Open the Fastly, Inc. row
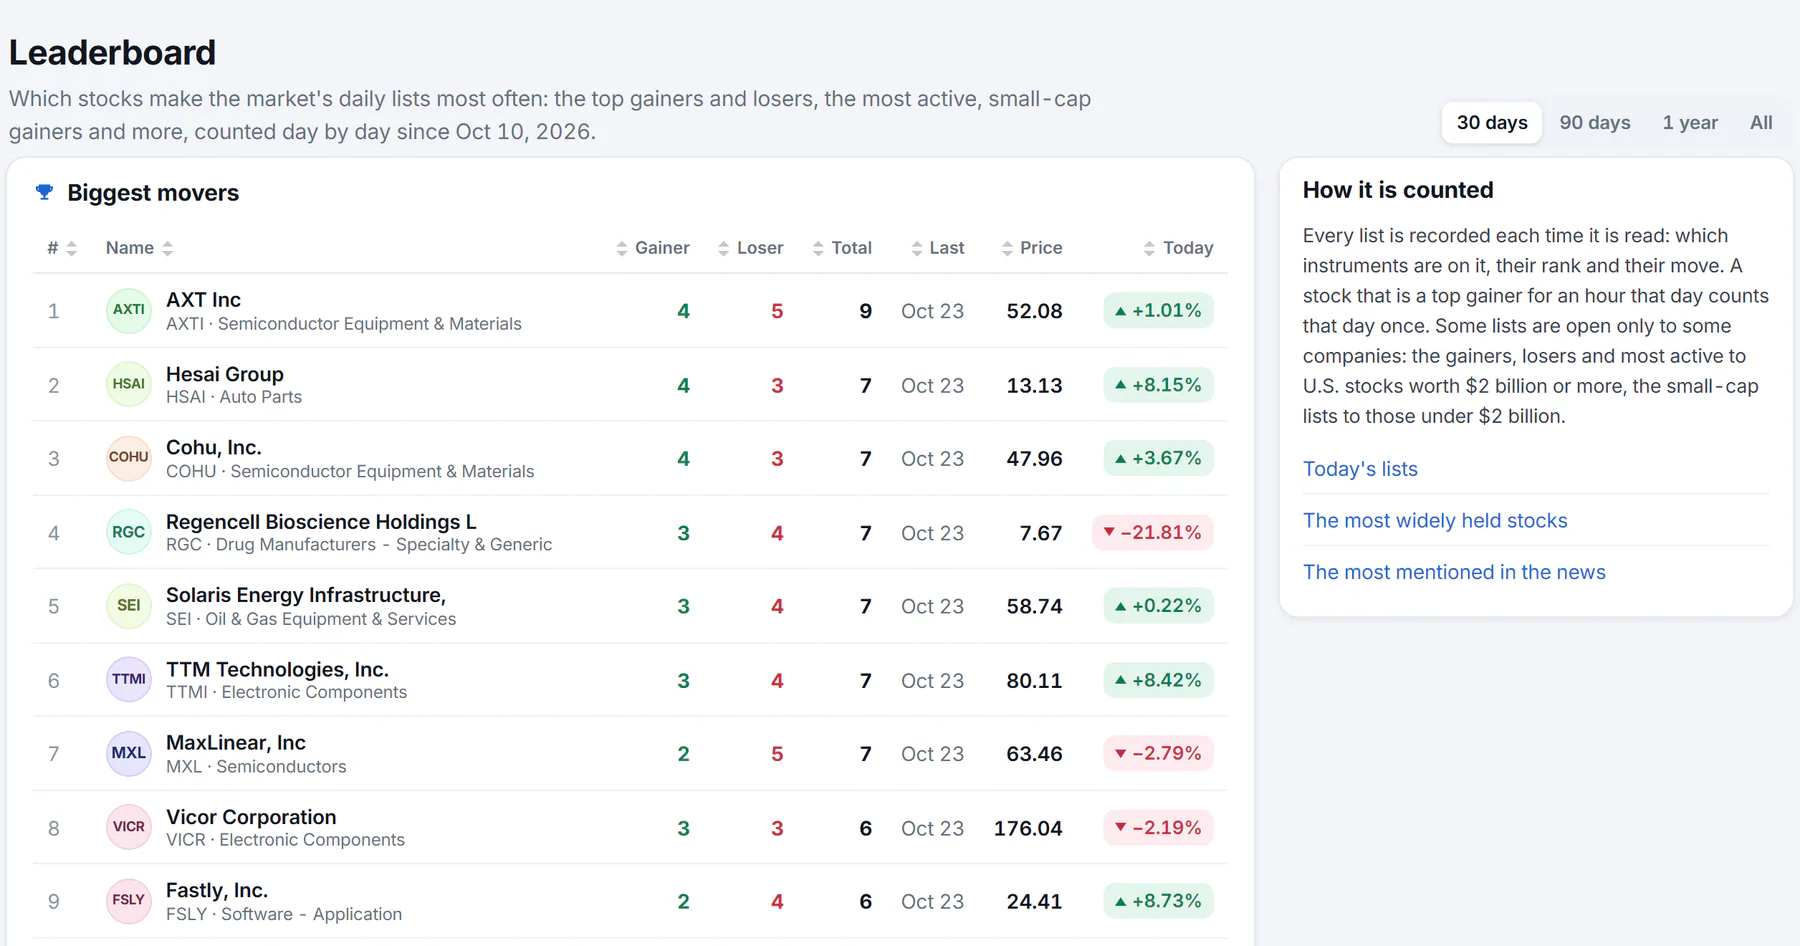Image resolution: width=1800 pixels, height=946 pixels. (x=630, y=902)
